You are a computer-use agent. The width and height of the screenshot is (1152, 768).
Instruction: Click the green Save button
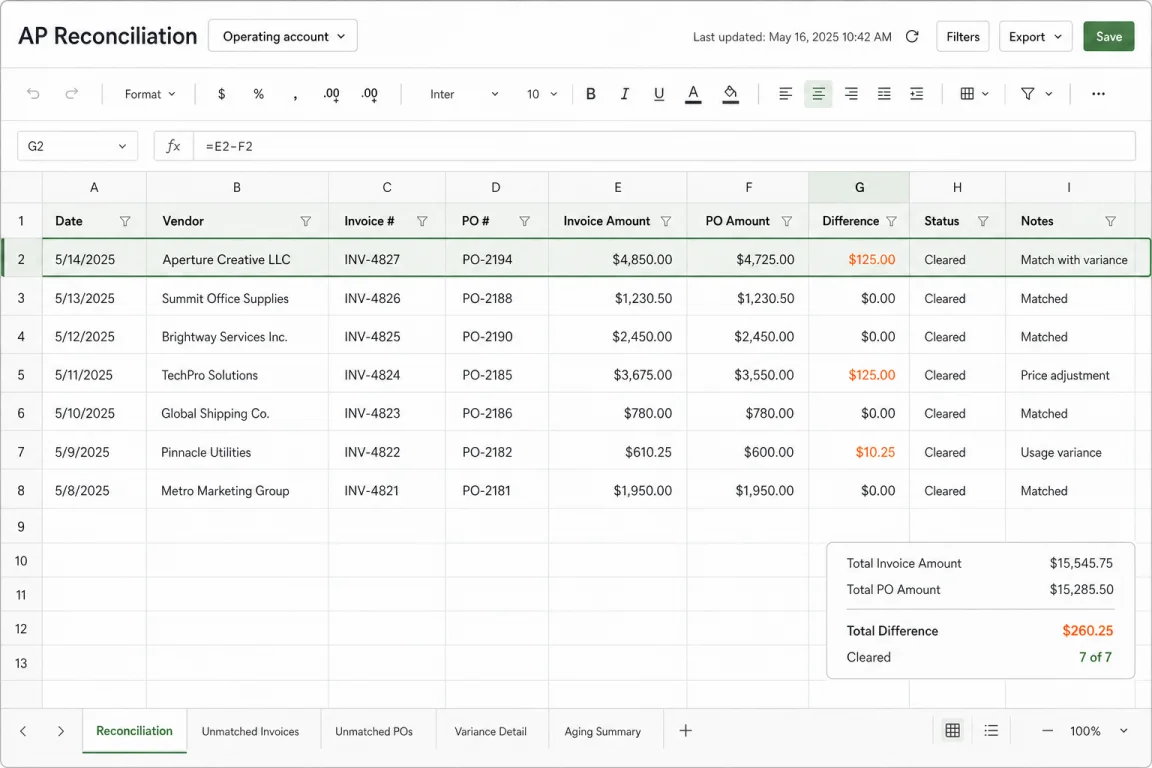click(1109, 37)
